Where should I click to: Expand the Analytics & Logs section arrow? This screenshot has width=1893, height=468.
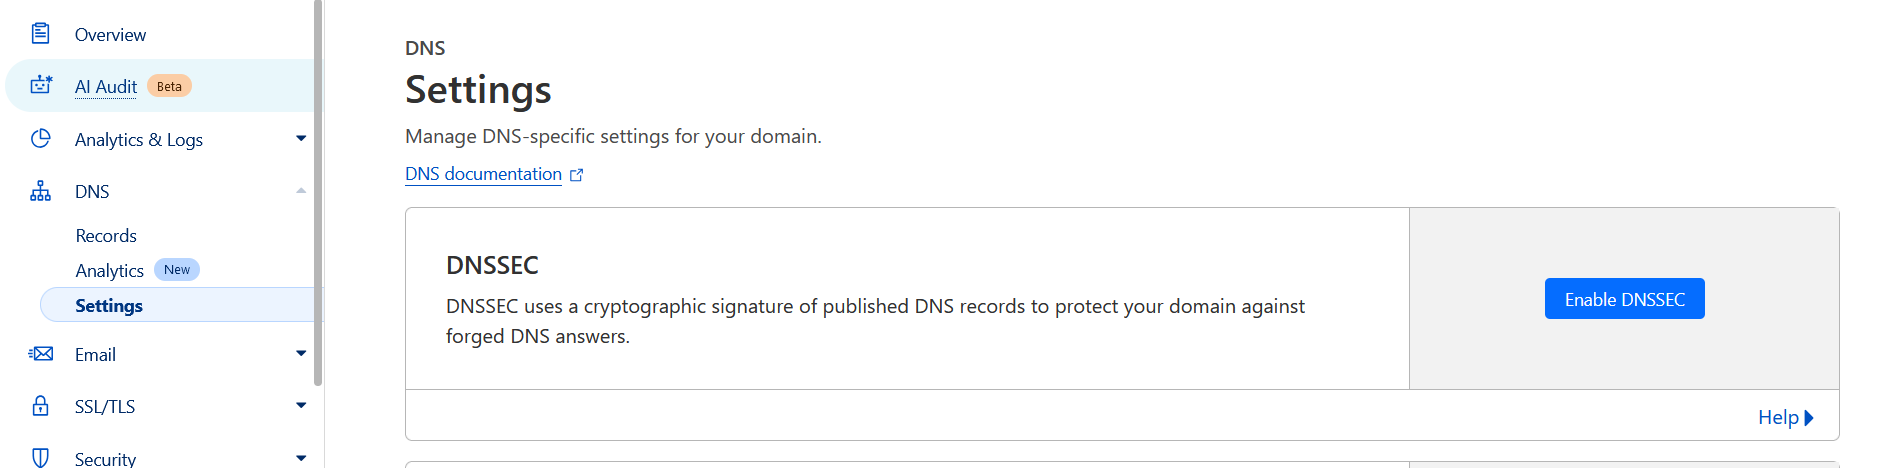[301, 139]
